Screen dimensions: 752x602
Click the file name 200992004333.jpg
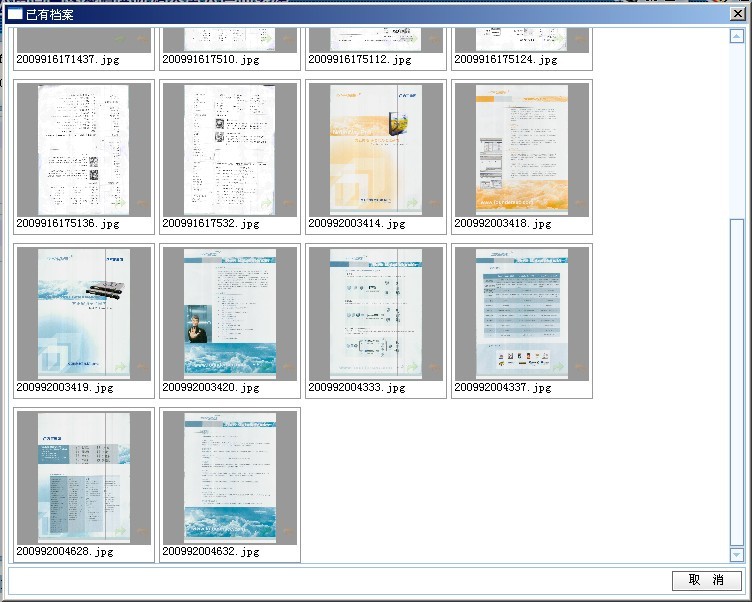click(357, 388)
